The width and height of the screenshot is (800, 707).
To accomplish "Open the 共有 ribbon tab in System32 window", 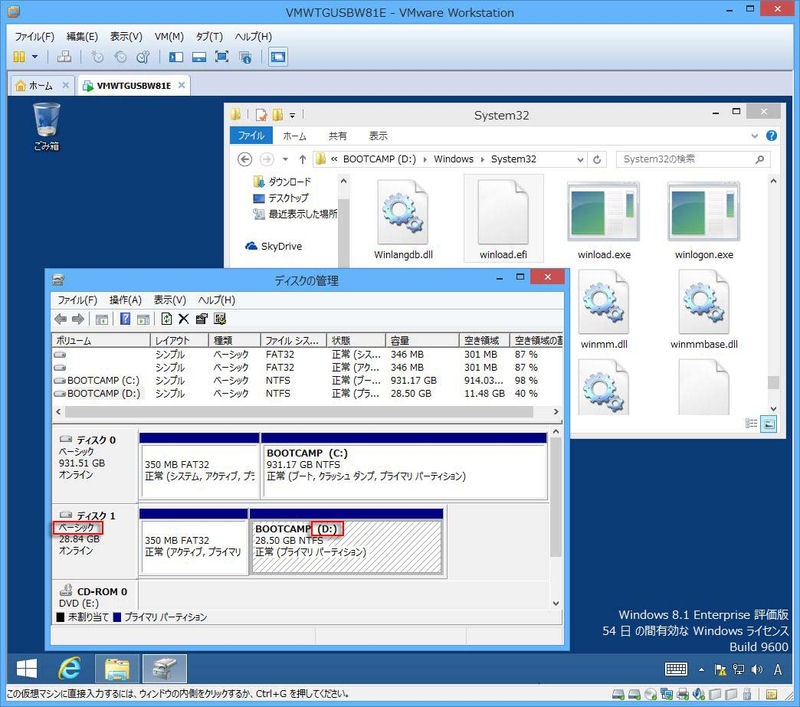I will coord(338,136).
